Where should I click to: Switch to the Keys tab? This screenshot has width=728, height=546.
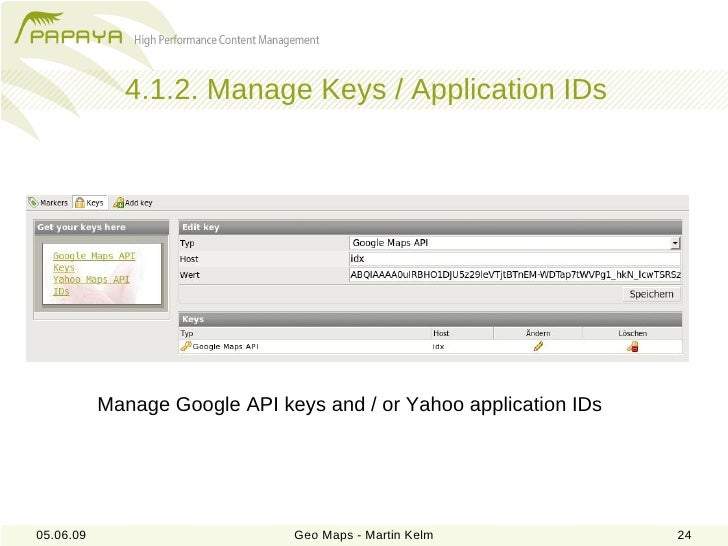tap(90, 202)
